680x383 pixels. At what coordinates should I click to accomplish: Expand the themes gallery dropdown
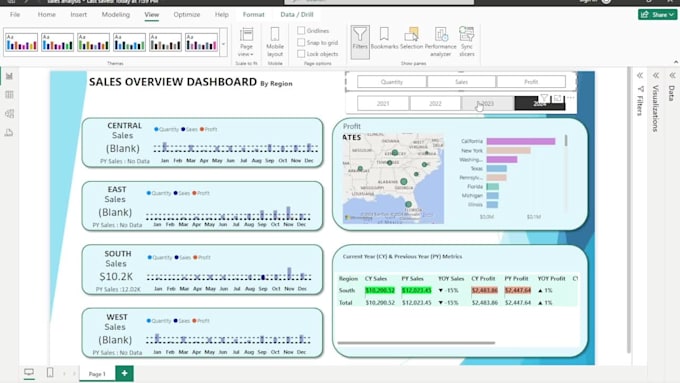tap(223, 43)
